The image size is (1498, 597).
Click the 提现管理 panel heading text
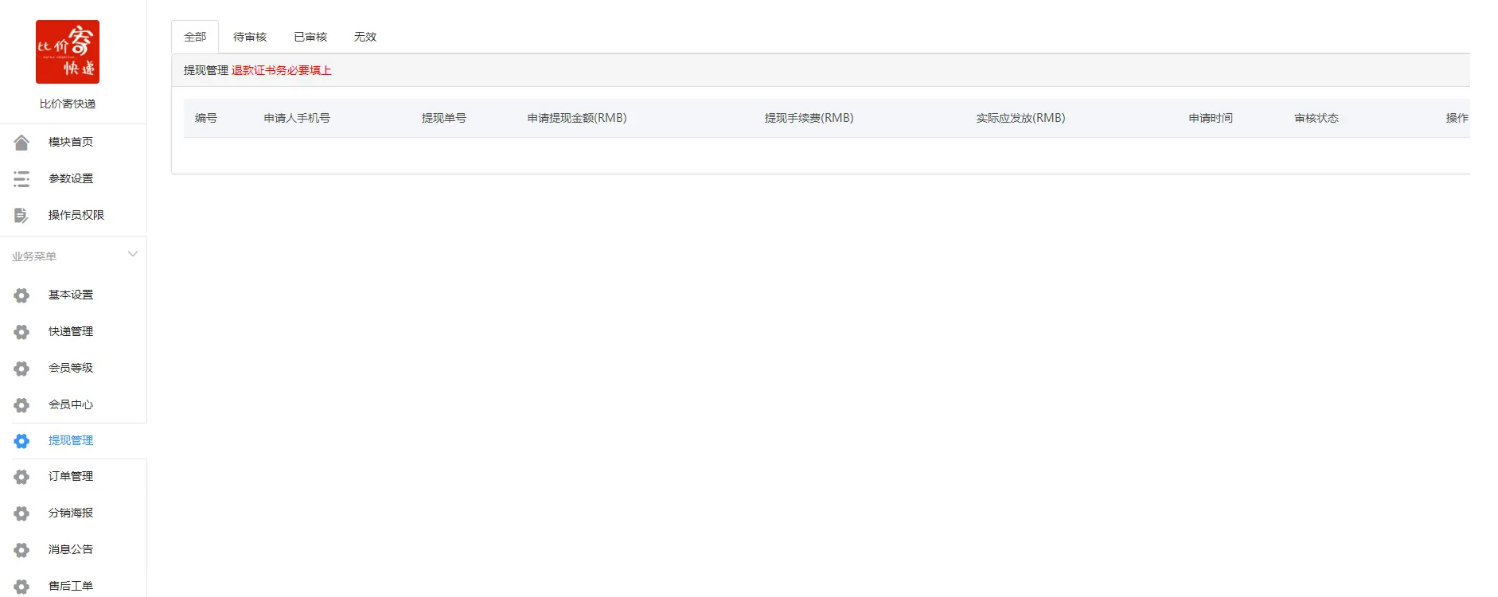point(206,70)
